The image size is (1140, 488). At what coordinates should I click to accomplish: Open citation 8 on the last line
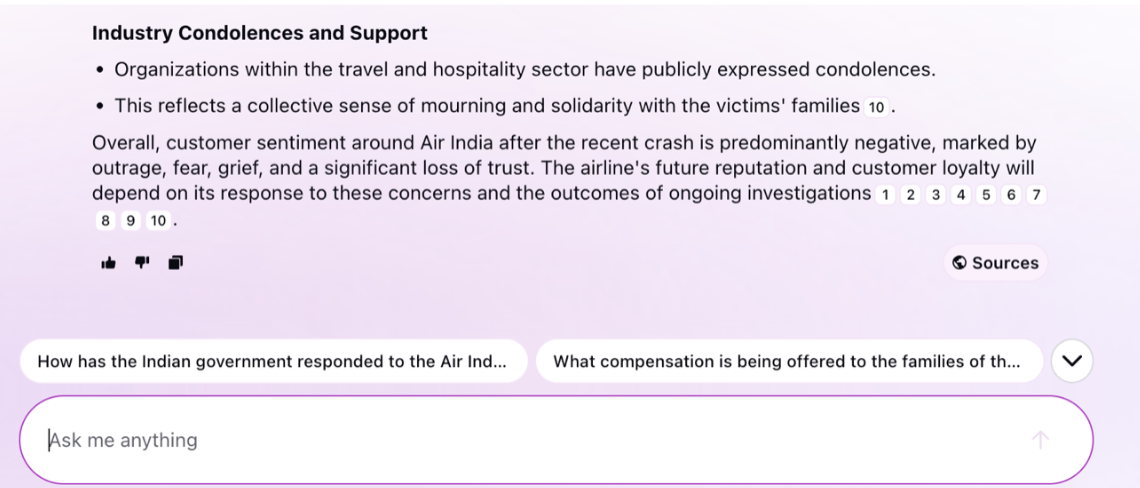click(x=105, y=221)
